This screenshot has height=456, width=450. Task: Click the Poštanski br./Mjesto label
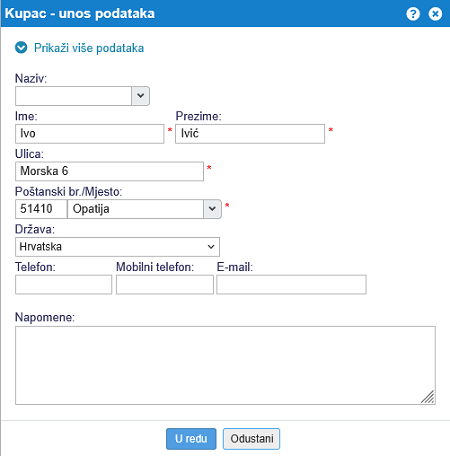click(x=68, y=192)
